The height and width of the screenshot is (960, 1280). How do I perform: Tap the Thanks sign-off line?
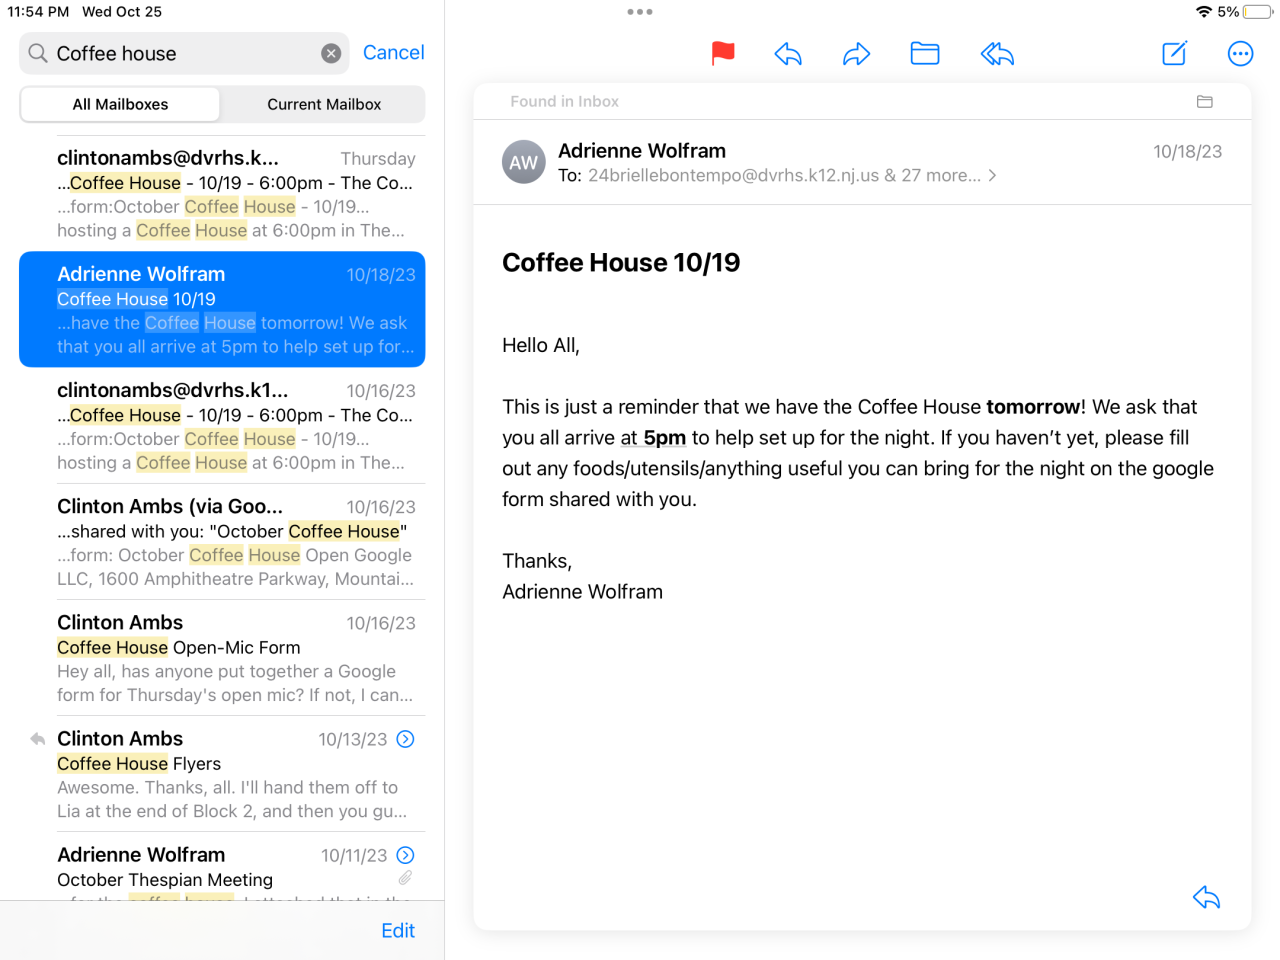(537, 561)
